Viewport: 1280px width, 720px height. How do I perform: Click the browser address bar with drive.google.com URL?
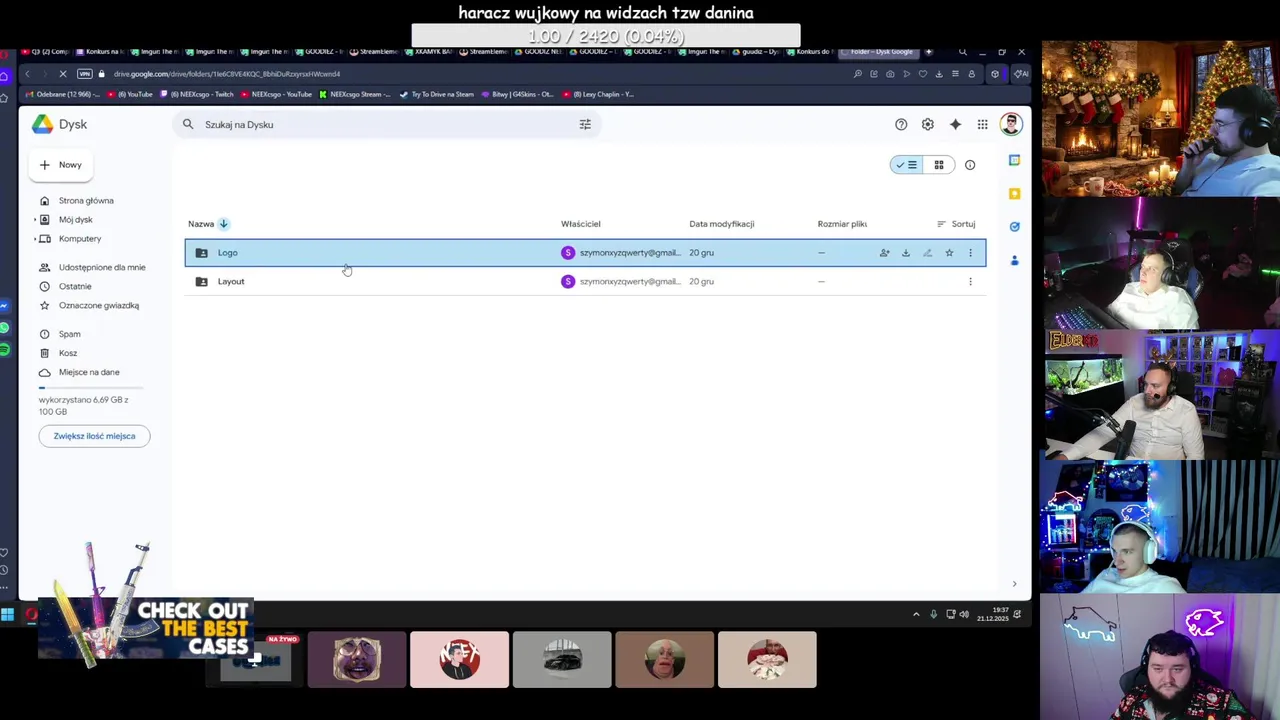[x=227, y=74]
